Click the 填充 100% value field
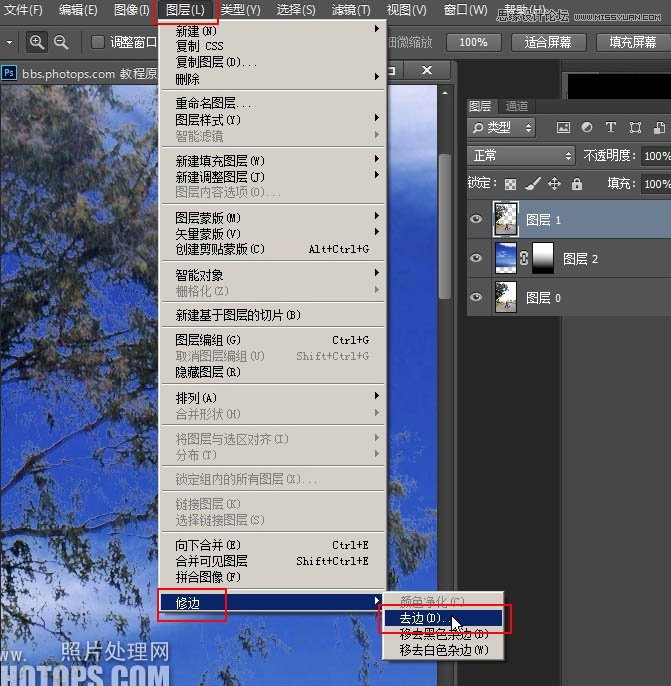Image resolution: width=671 pixels, height=686 pixels. coord(655,184)
